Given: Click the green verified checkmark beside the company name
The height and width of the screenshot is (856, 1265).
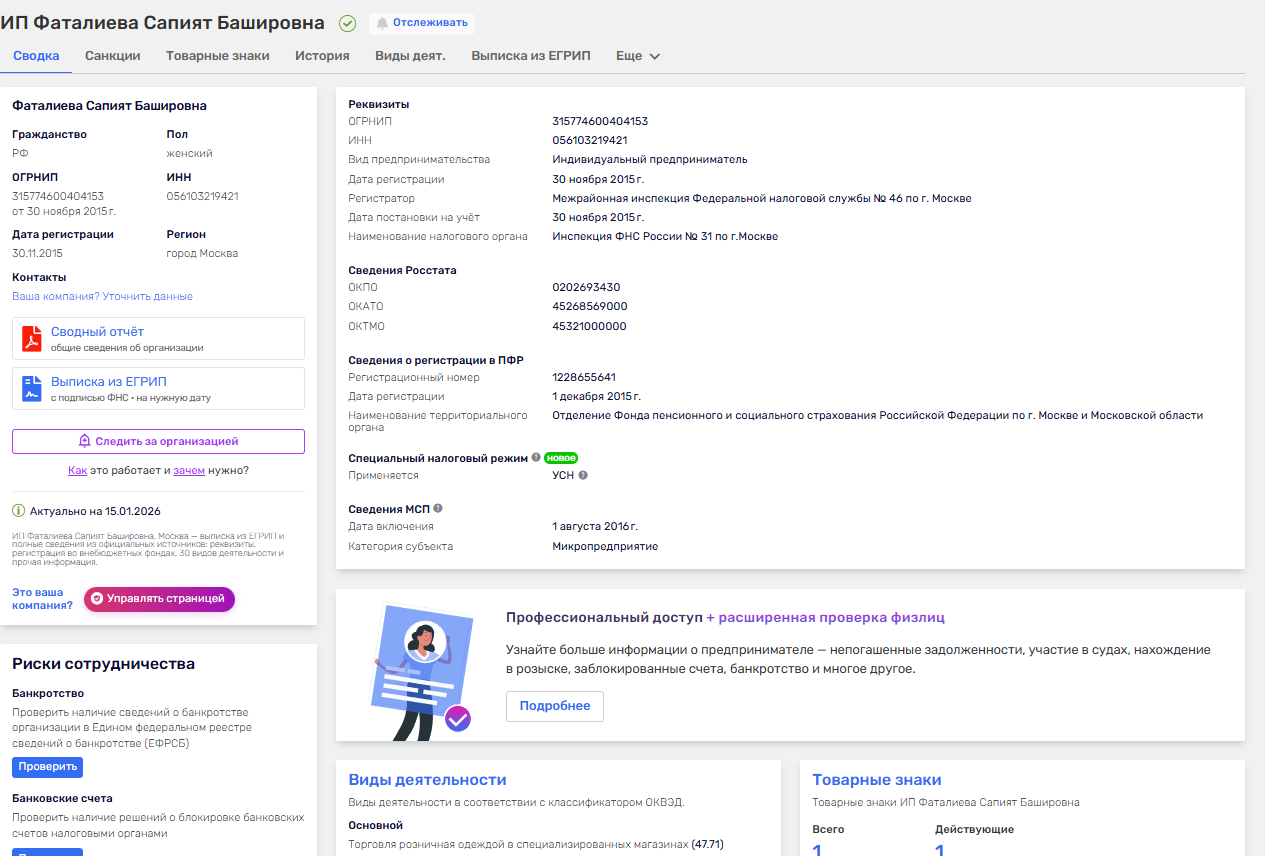Looking at the screenshot, I should [x=347, y=22].
